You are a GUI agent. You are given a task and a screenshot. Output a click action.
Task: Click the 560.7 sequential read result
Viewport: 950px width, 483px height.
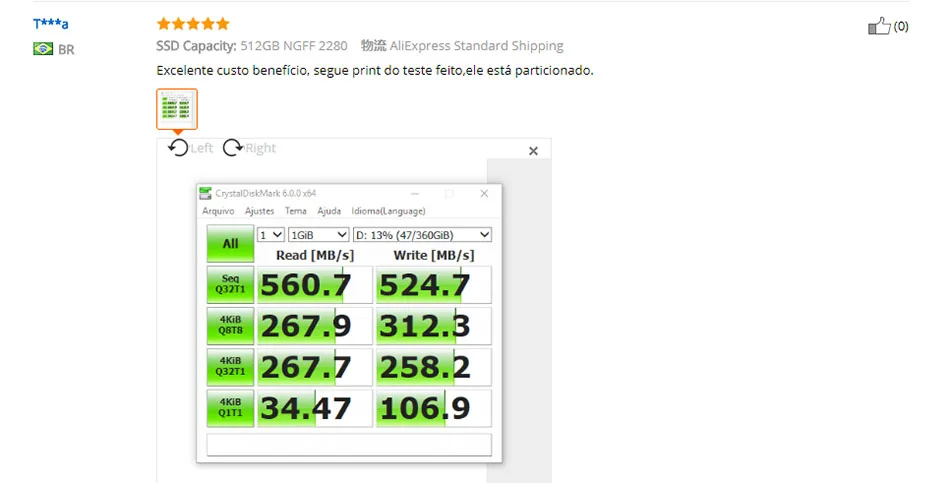tap(314, 285)
